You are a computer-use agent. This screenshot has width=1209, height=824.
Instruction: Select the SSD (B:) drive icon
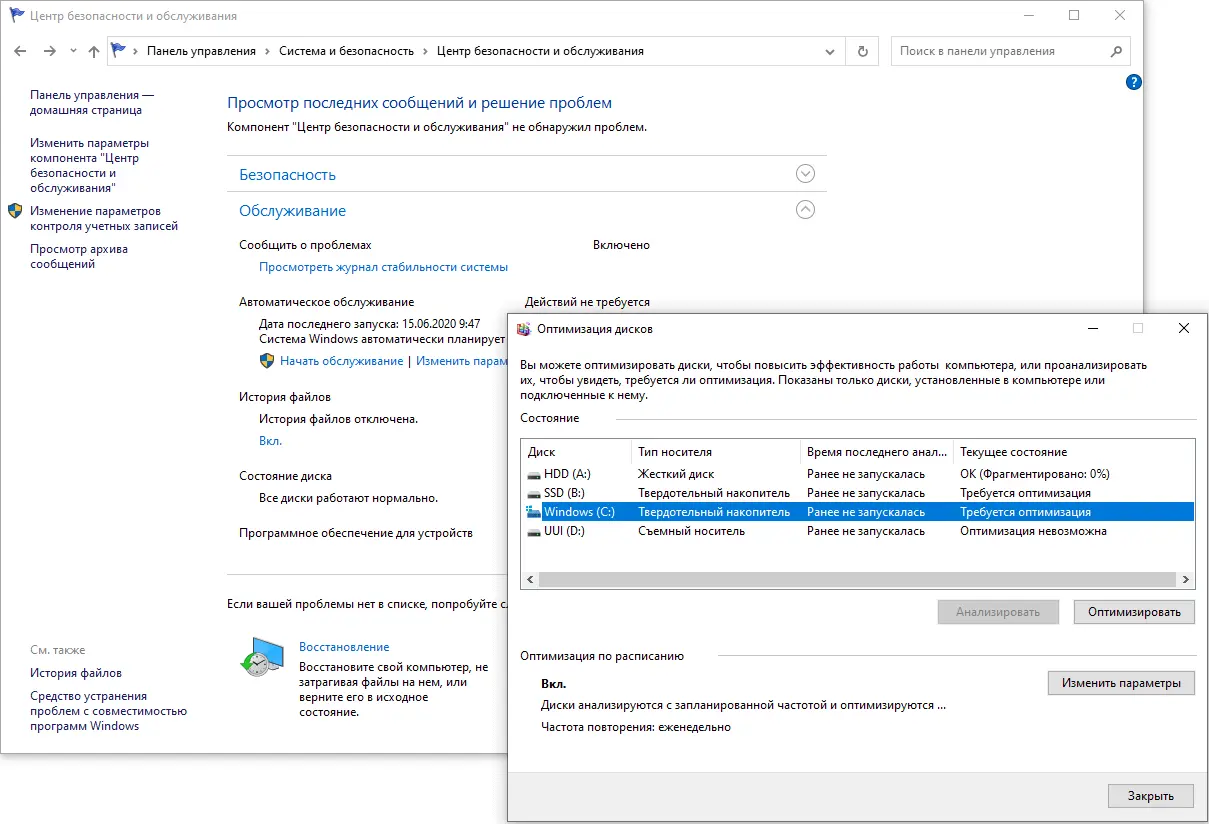[x=534, y=493]
